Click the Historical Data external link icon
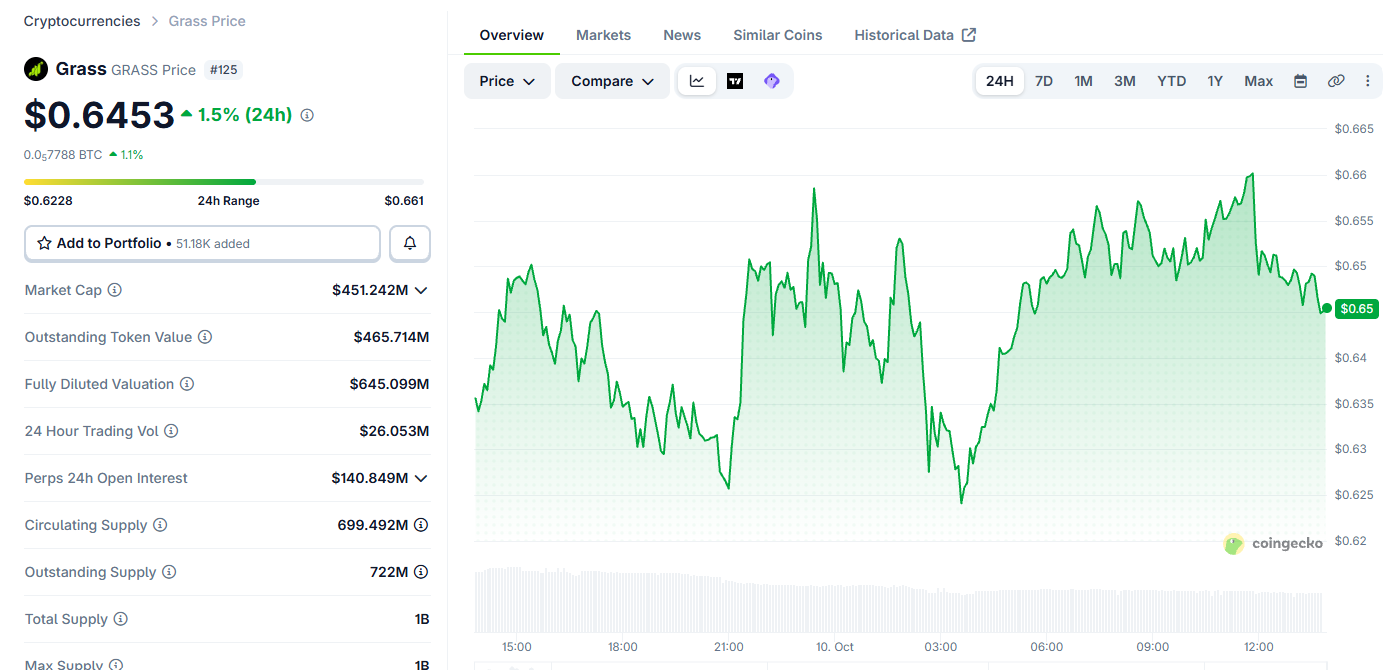This screenshot has width=1387, height=670. (x=969, y=35)
